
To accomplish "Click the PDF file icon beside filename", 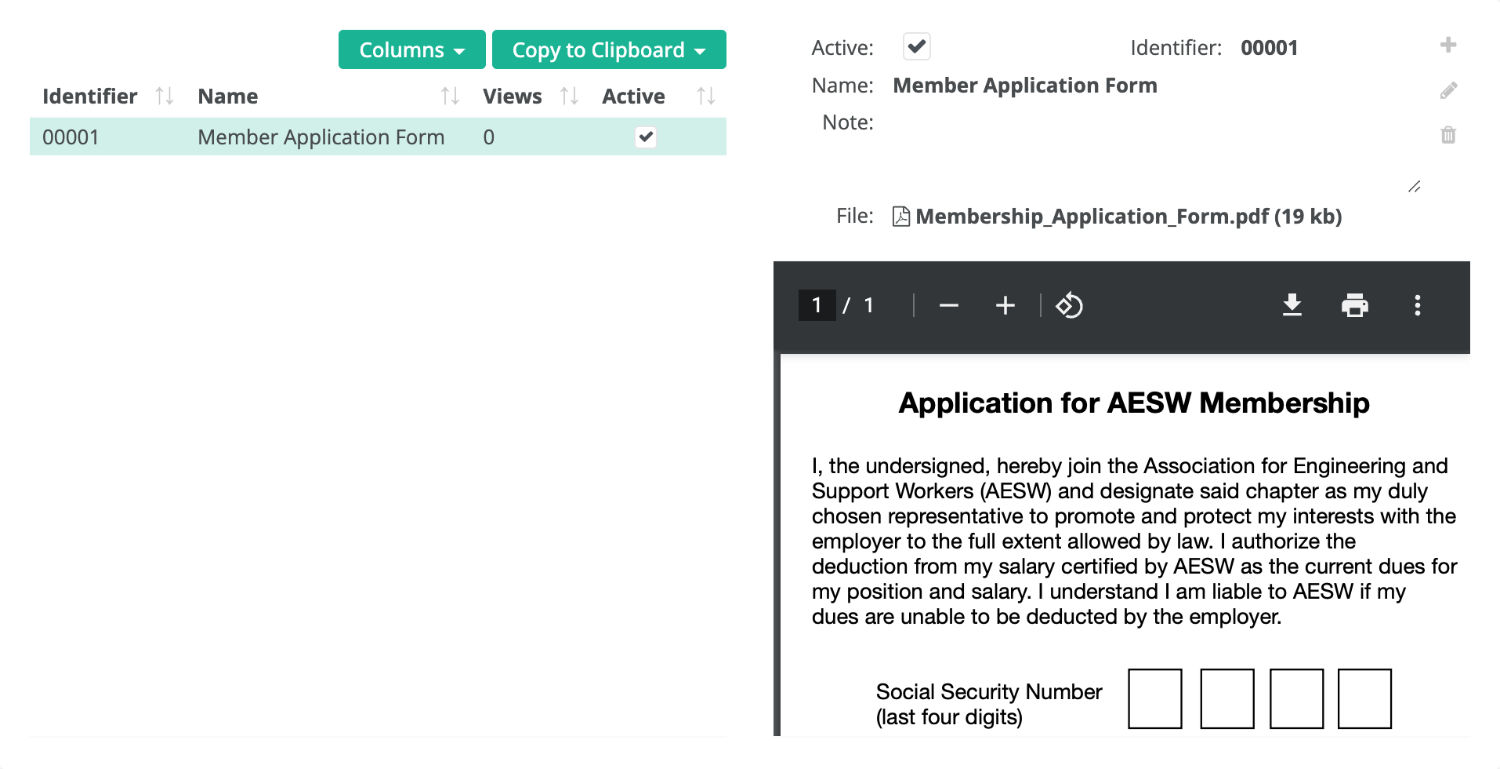I will click(901, 216).
